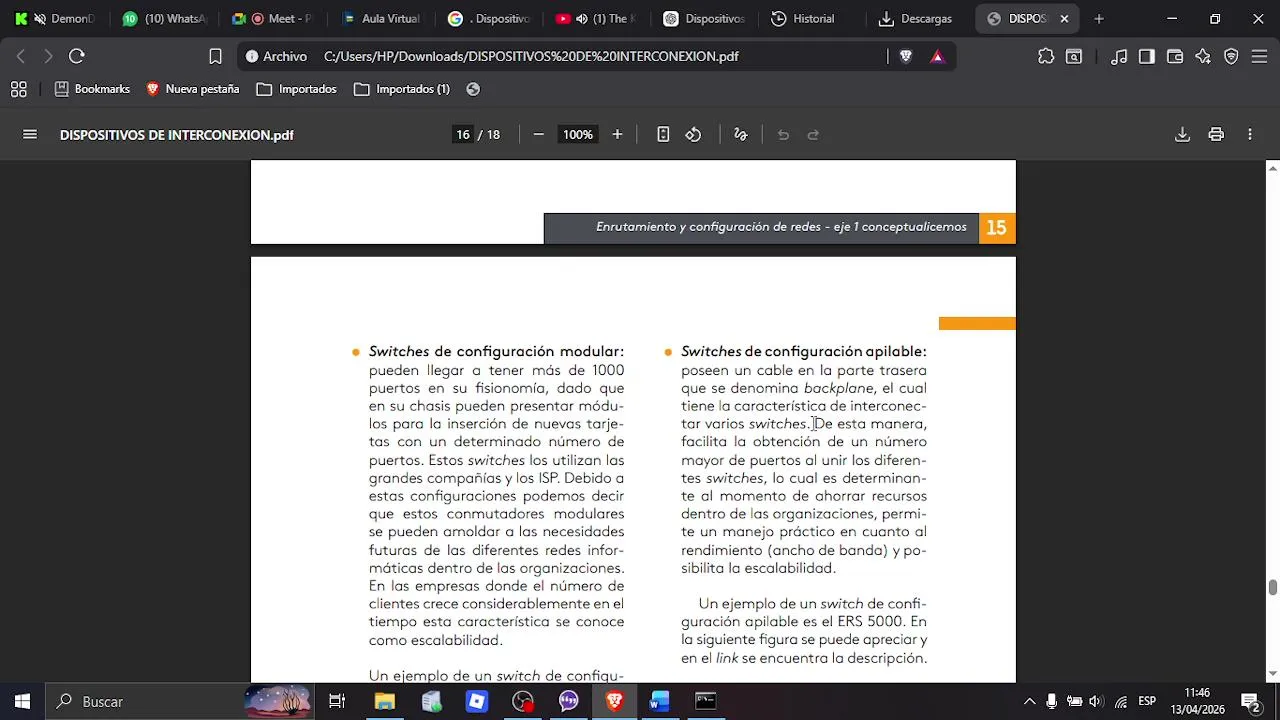
Task: Open the Windows Start menu
Action: click(x=22, y=701)
